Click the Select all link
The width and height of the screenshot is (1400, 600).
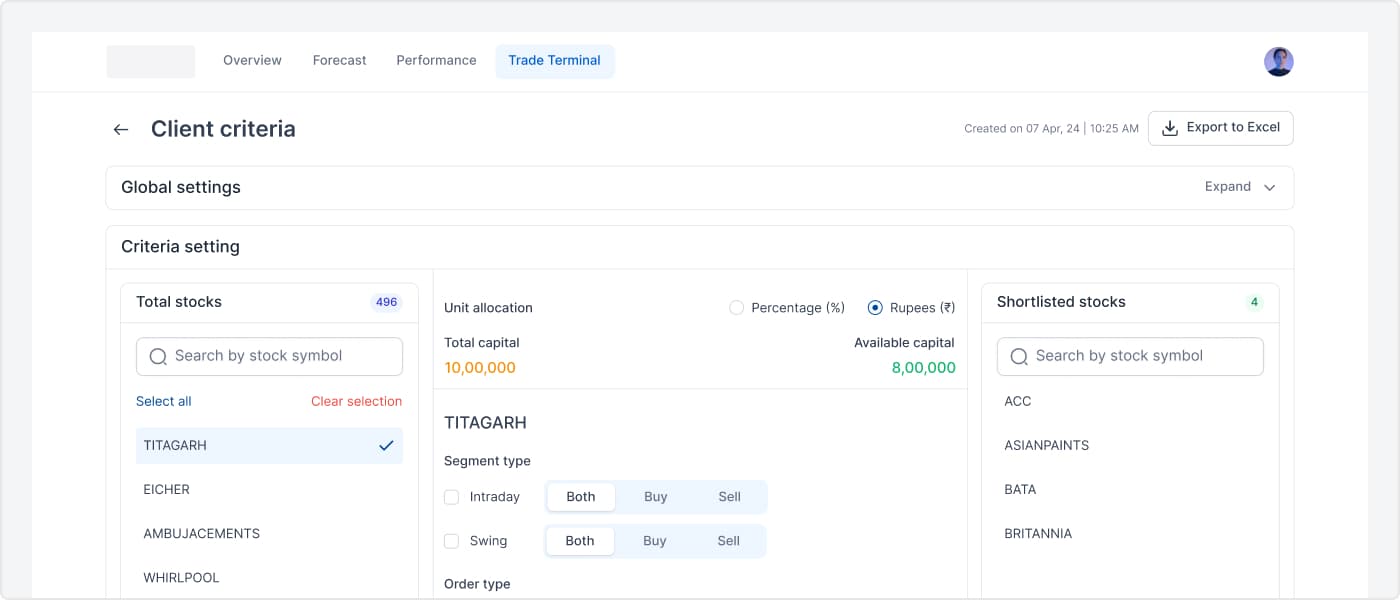(163, 402)
